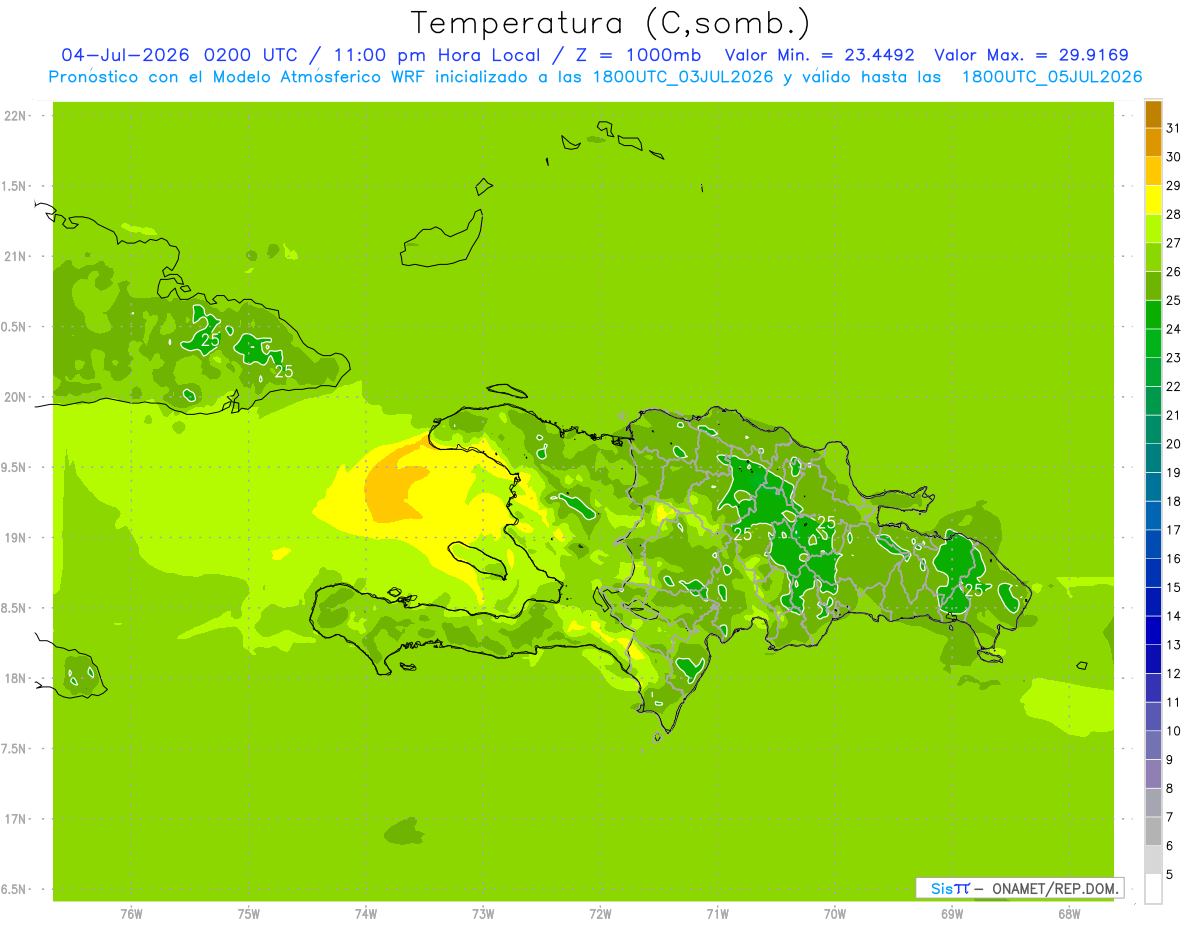
Task: Click the legend value 7
Action: pos(1170,817)
